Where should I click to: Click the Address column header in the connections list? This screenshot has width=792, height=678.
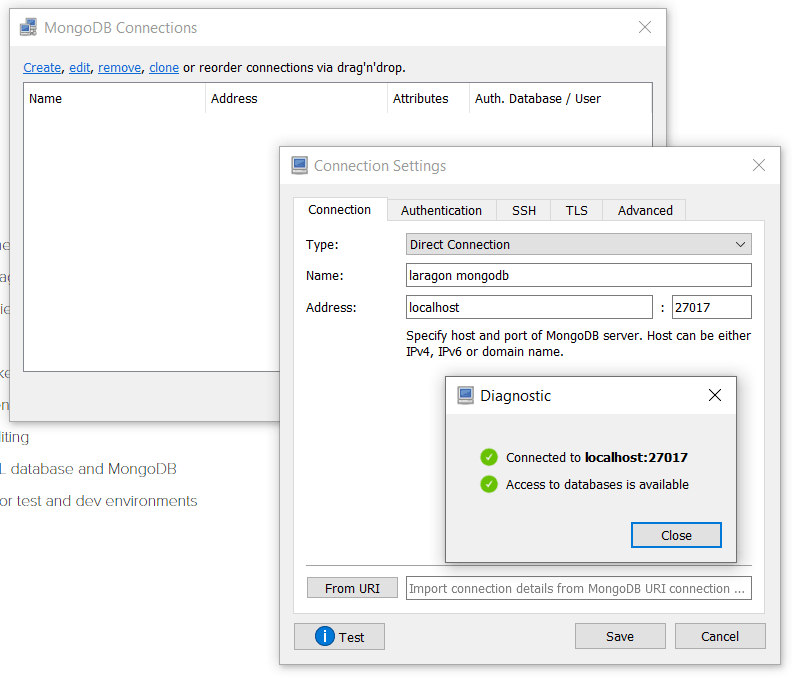coord(296,99)
